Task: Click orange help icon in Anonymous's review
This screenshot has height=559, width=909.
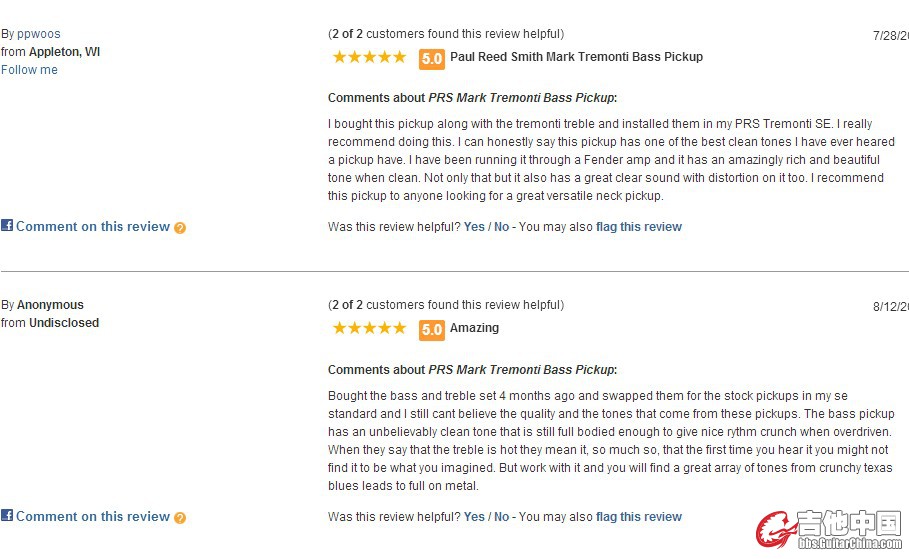Action: coord(180,518)
